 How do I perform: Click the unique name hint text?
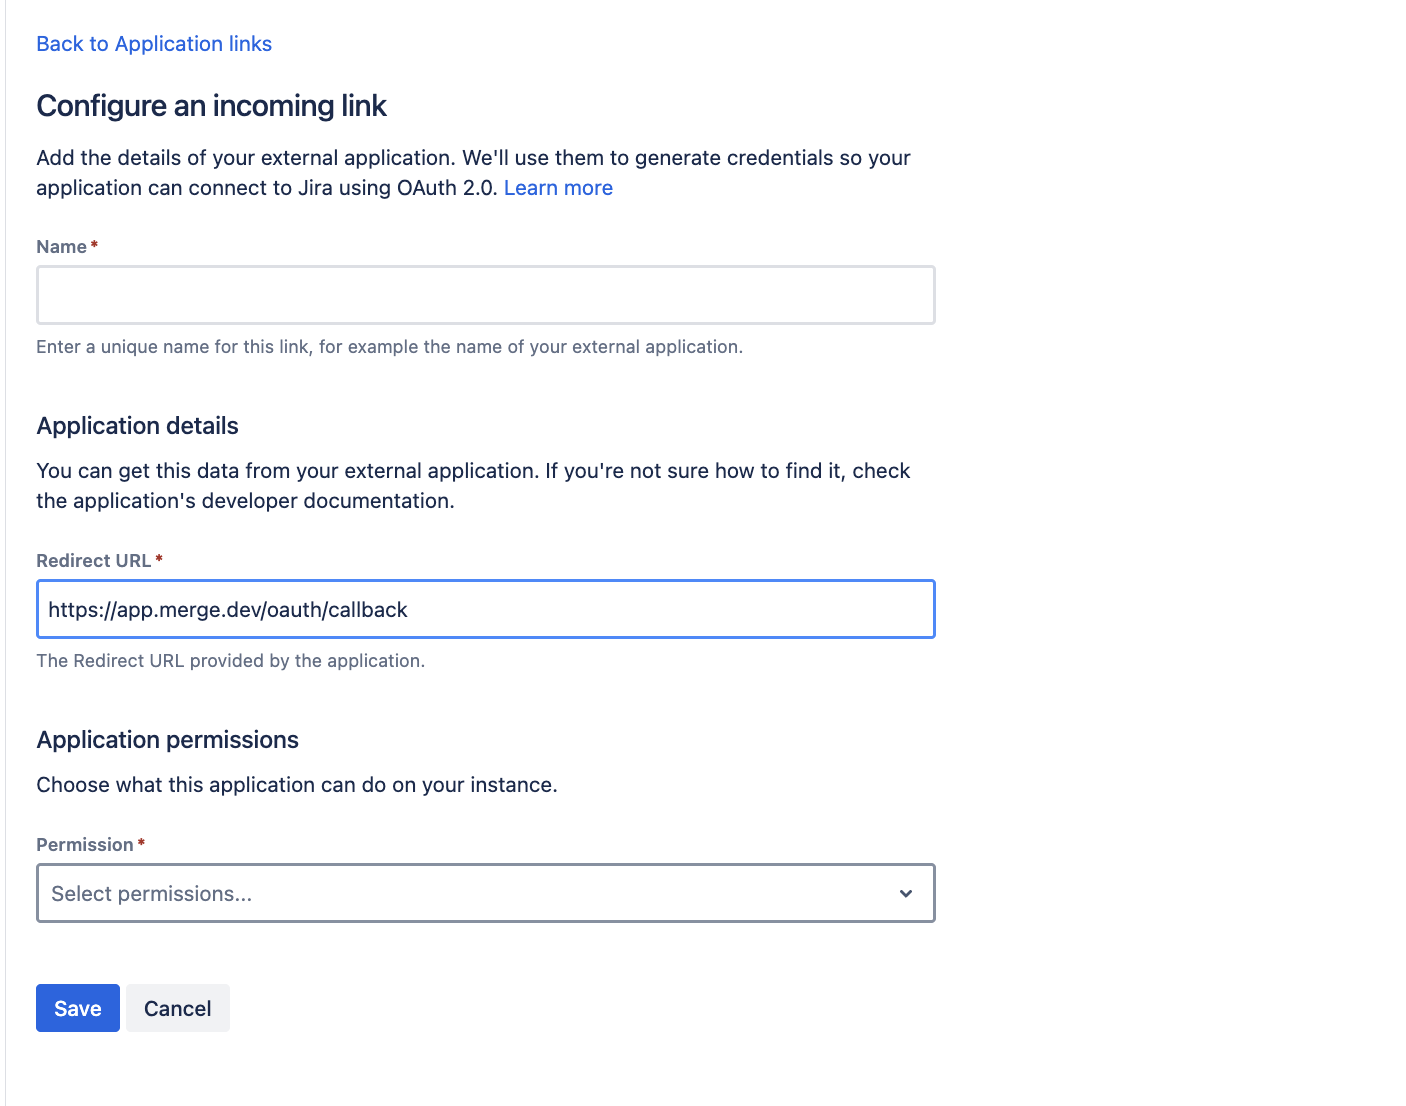tap(389, 347)
